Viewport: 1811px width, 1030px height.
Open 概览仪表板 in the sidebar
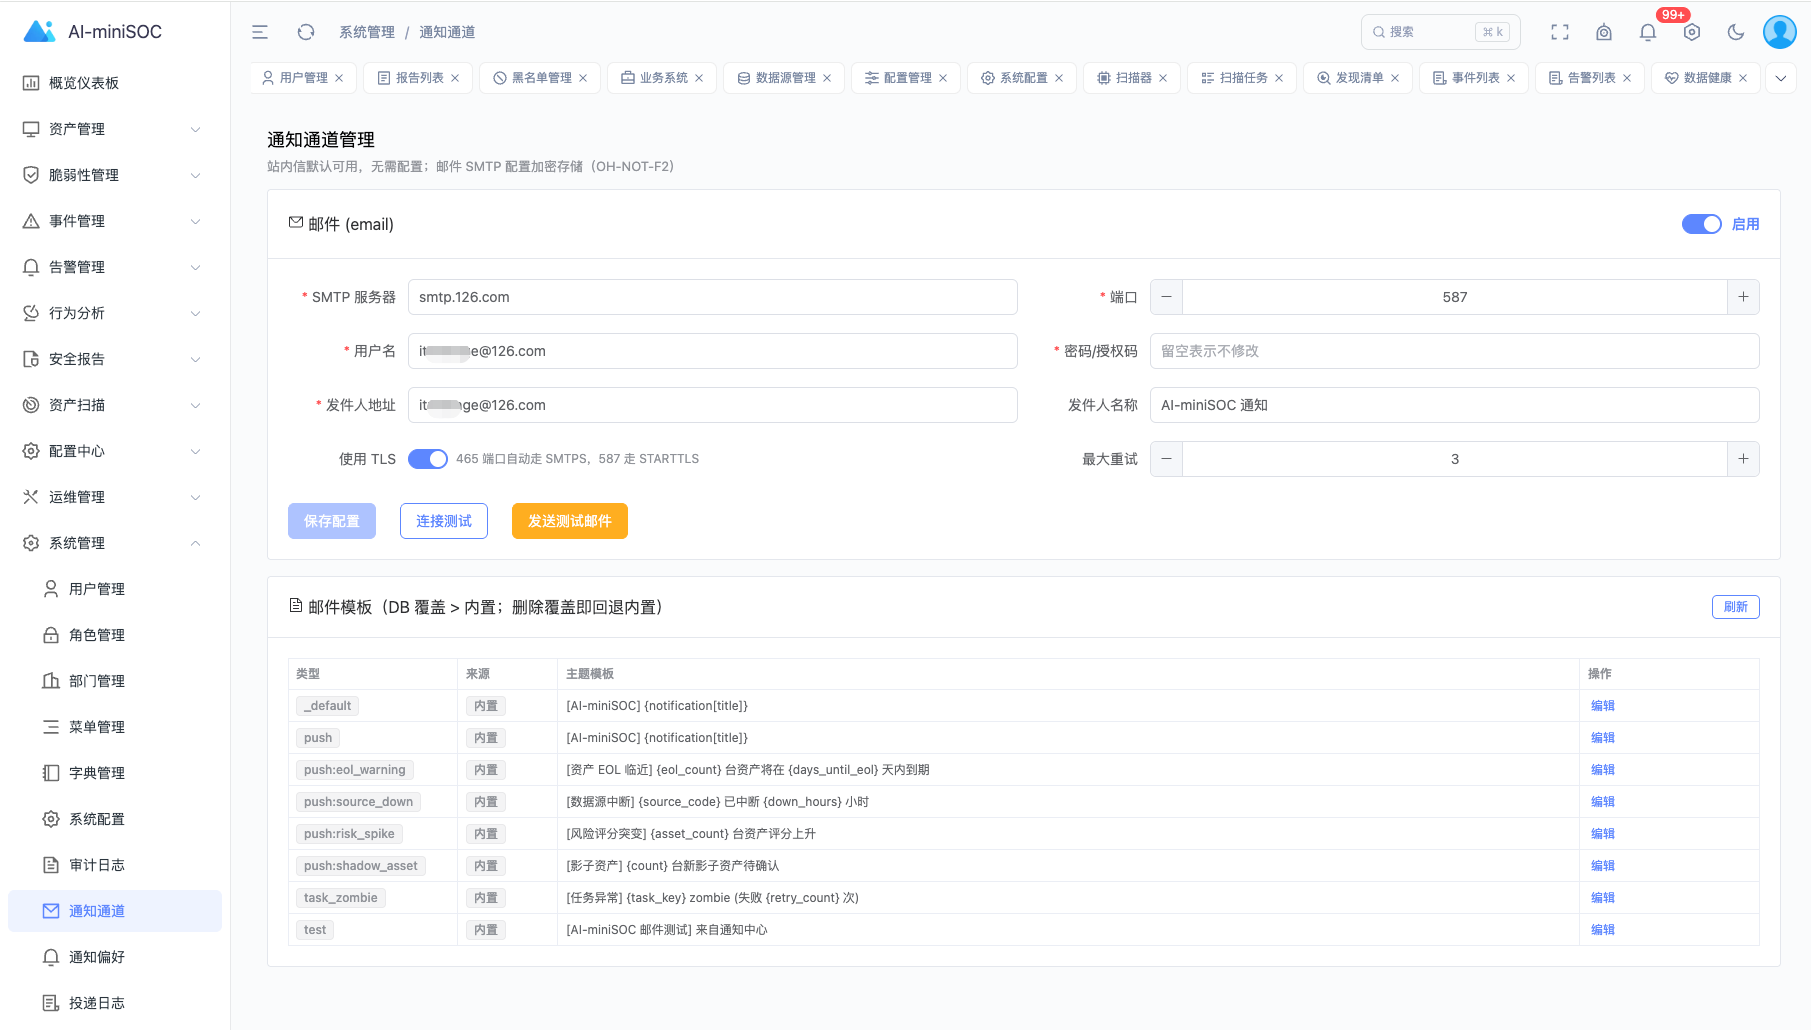[115, 83]
